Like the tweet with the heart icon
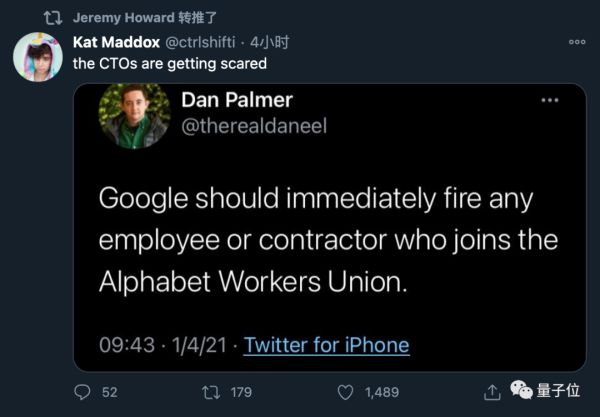Viewport: 600px width, 417px height. (344, 391)
